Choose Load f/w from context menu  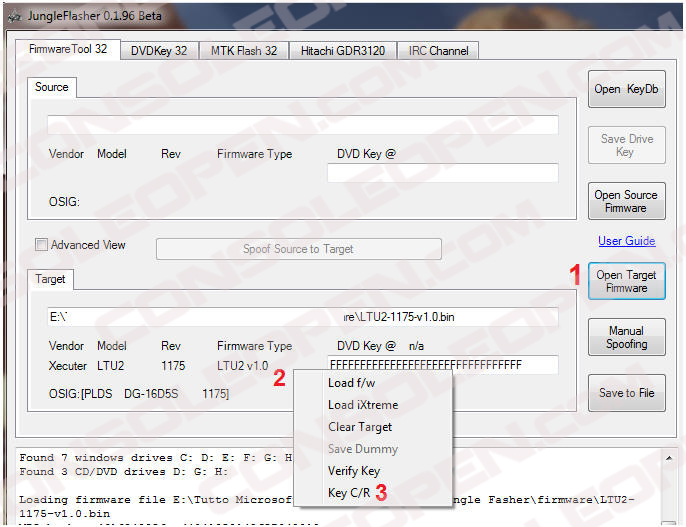click(x=373, y=383)
